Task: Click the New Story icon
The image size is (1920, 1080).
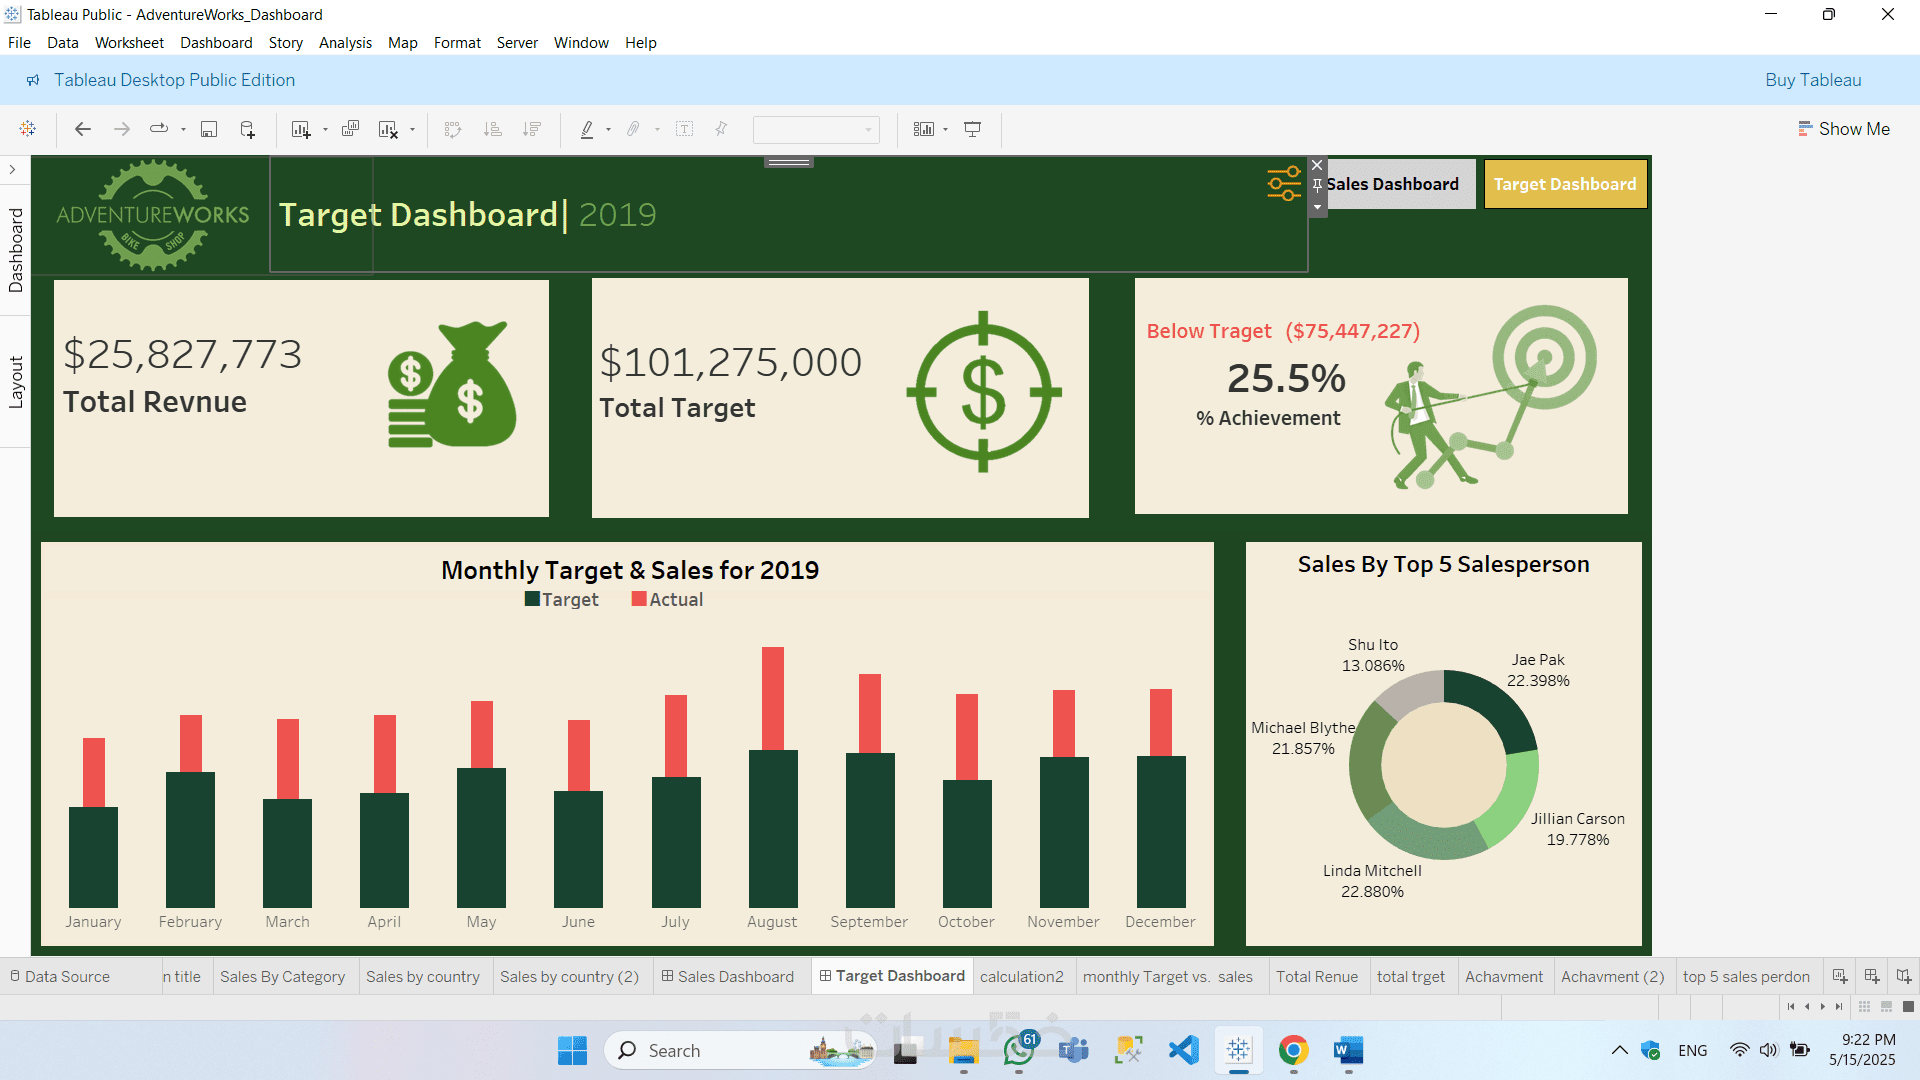Action: coord(1904,977)
